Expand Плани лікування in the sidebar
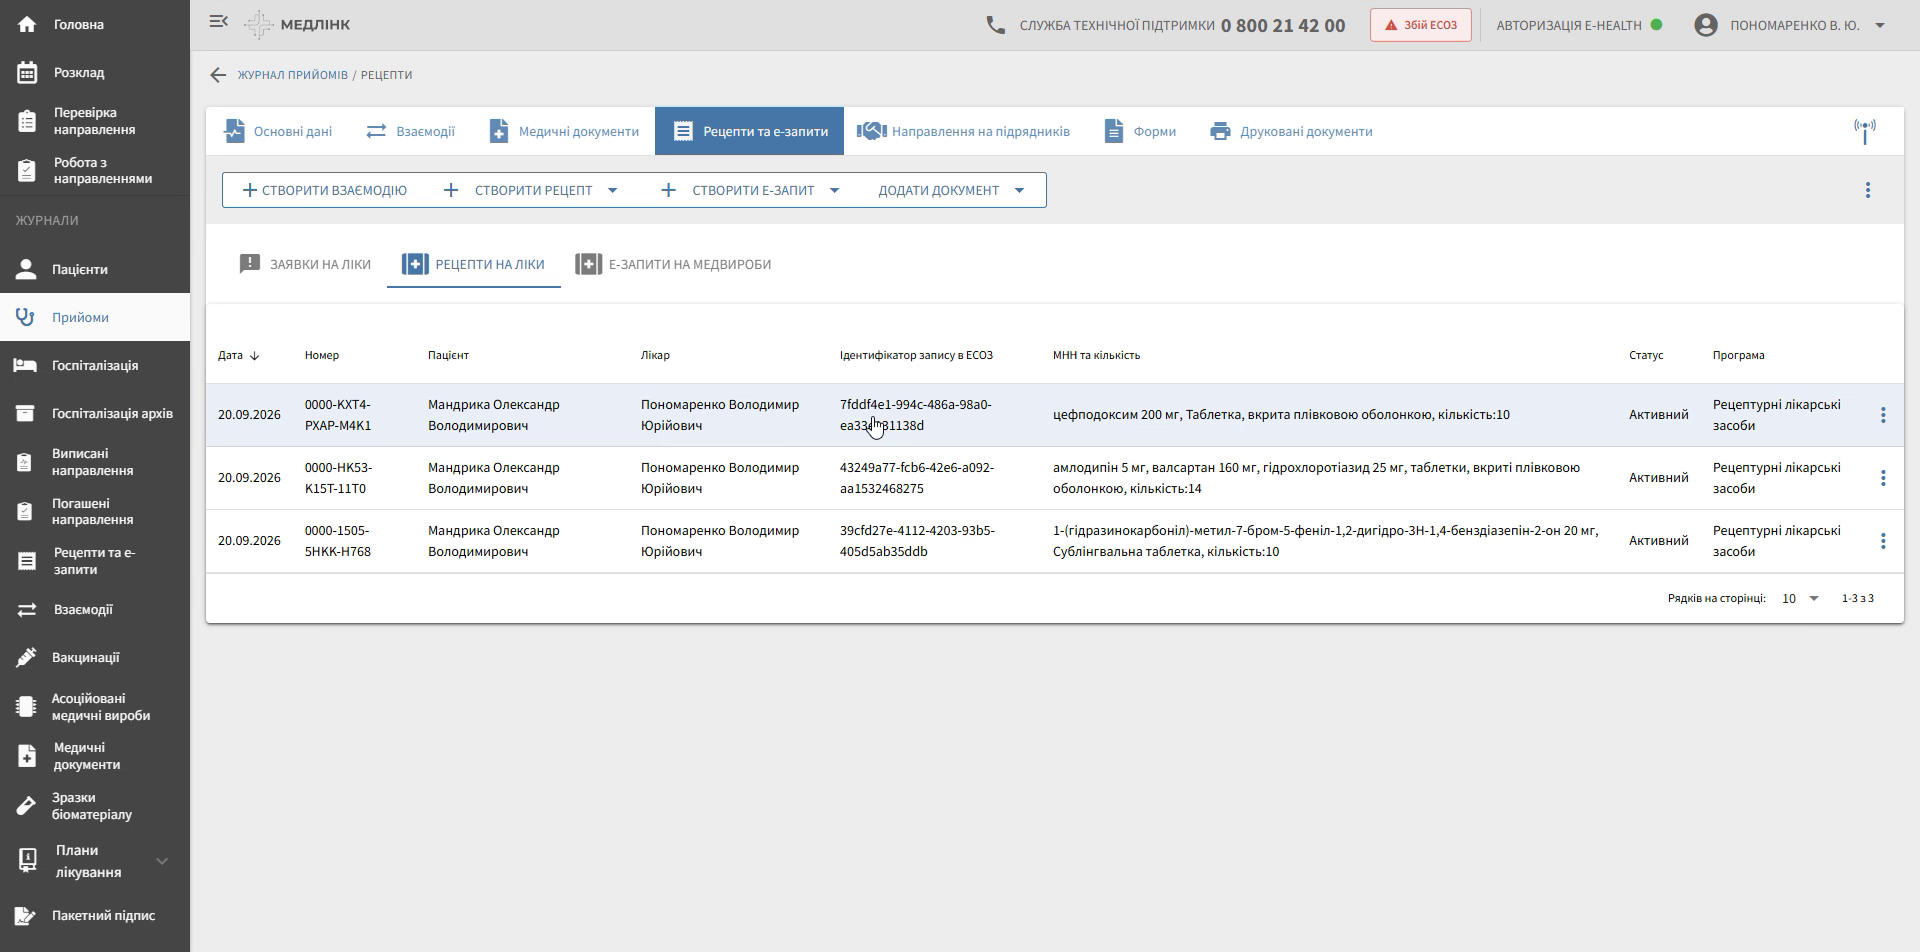Screen dimensions: 1920x952 [95, 861]
